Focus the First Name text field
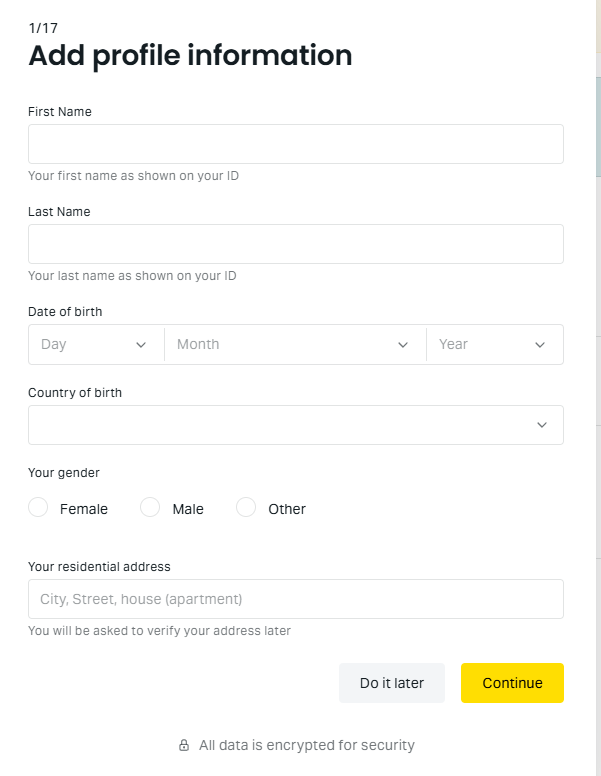Screen dimensions: 601x776 coord(295,144)
